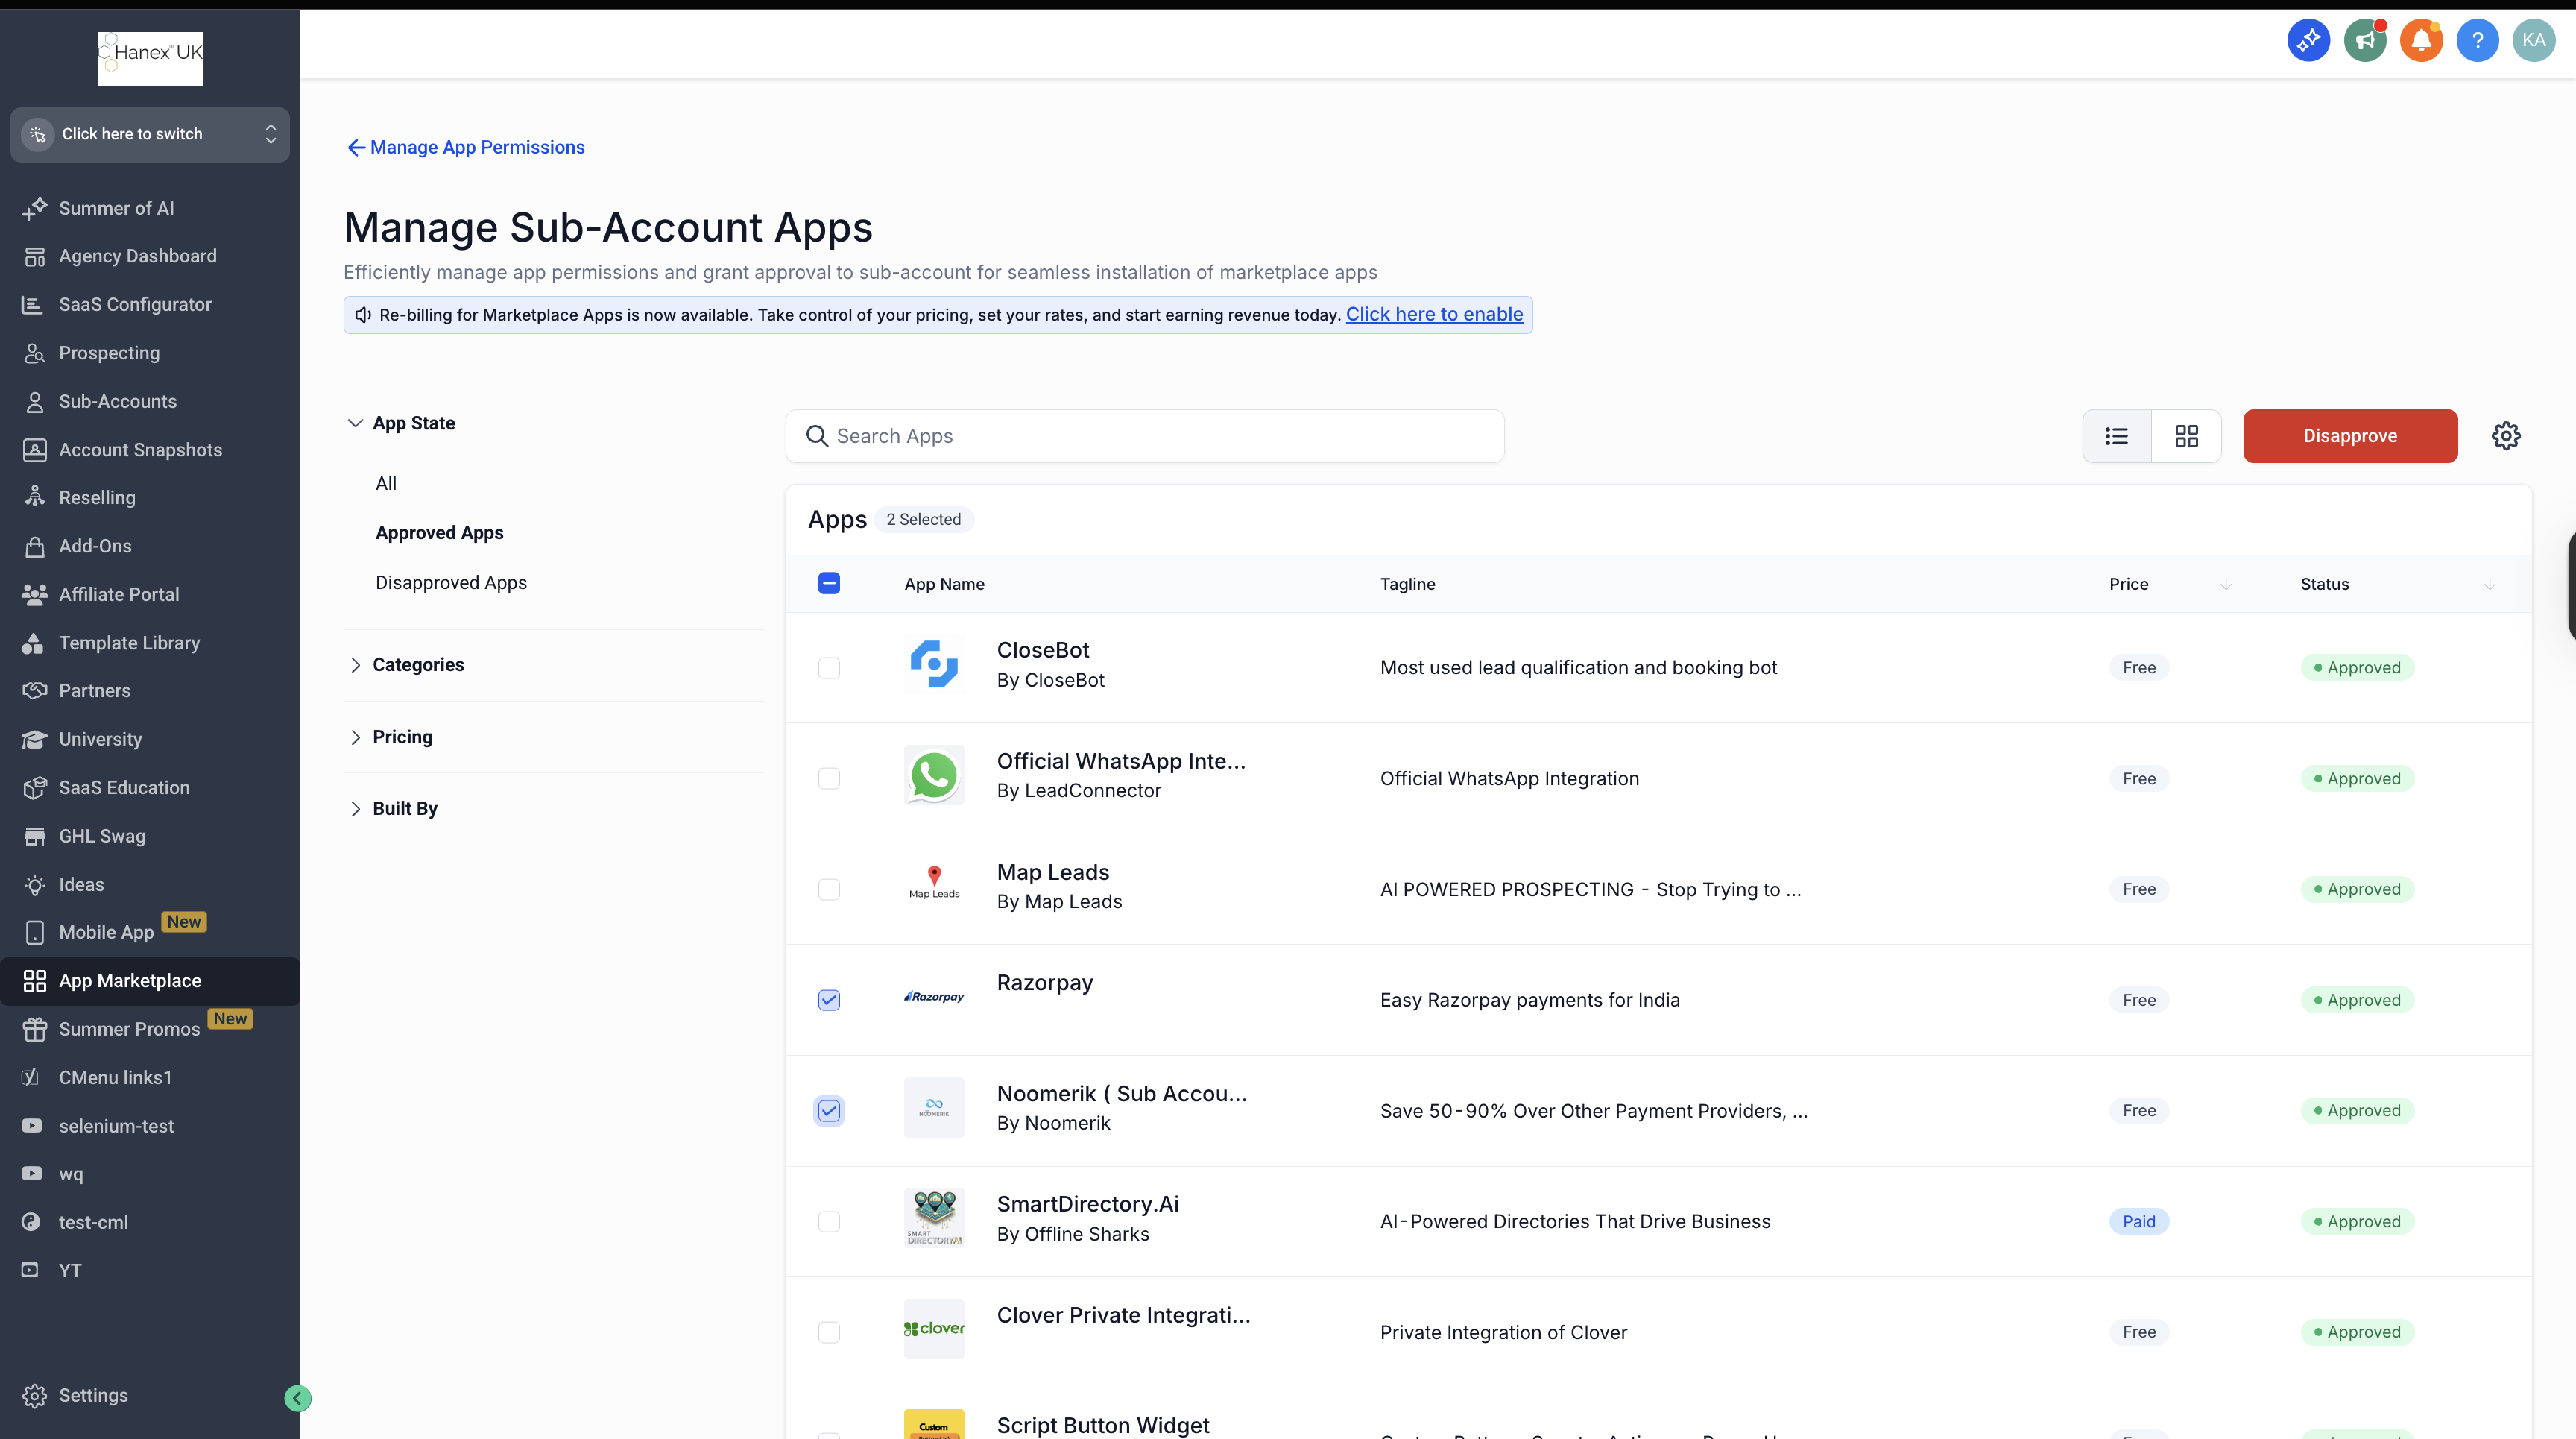Switch to list view layout
The width and height of the screenshot is (2576, 1439).
click(x=2116, y=436)
